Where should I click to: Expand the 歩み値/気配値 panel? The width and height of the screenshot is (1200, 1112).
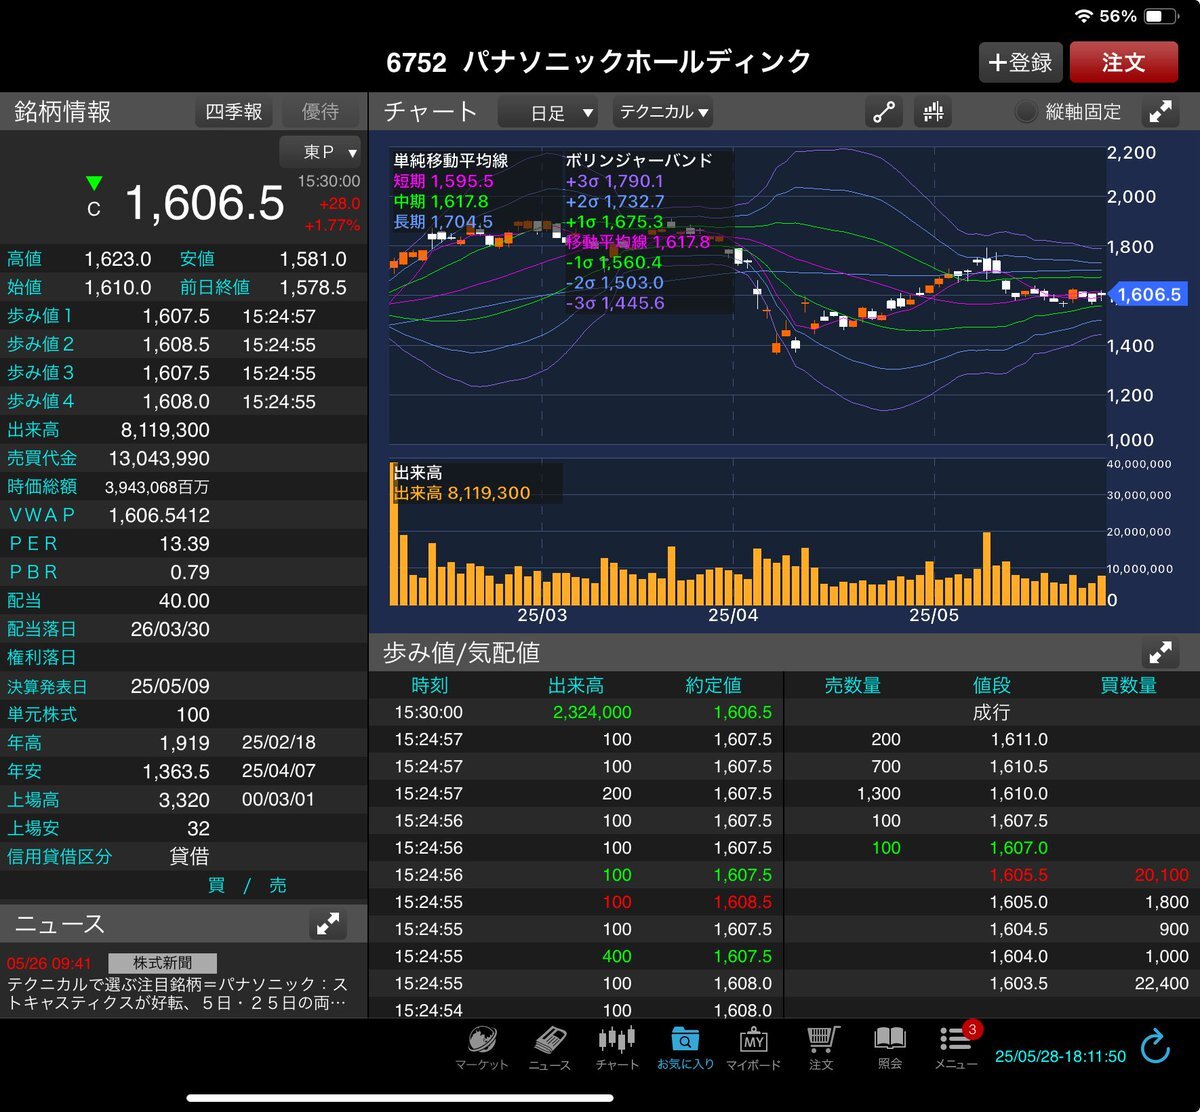(1161, 653)
